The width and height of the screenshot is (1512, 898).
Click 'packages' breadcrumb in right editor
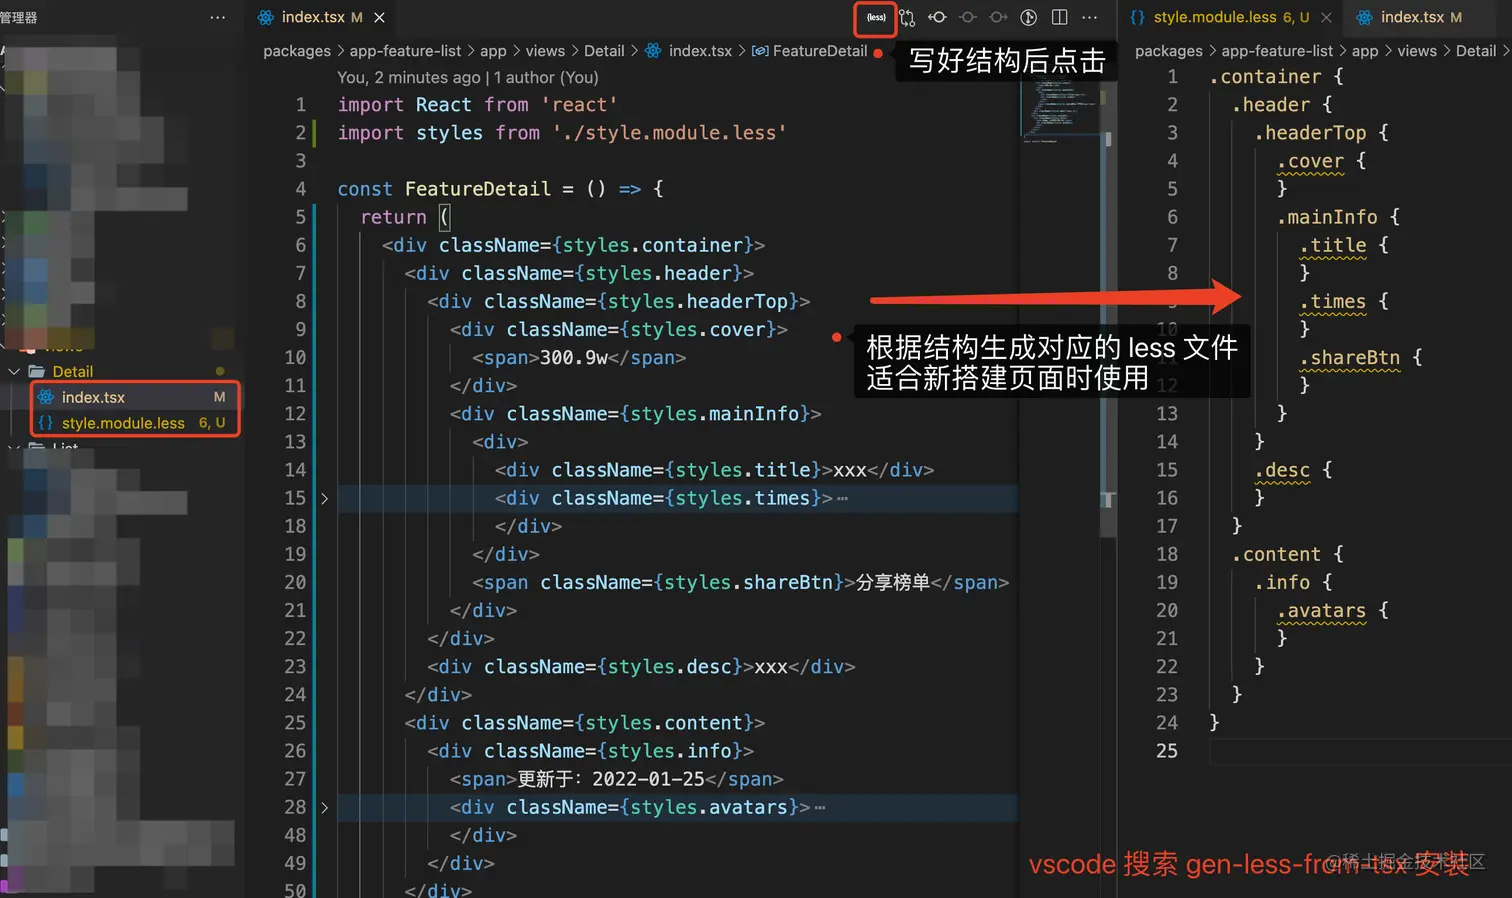pyautogui.click(x=1169, y=51)
